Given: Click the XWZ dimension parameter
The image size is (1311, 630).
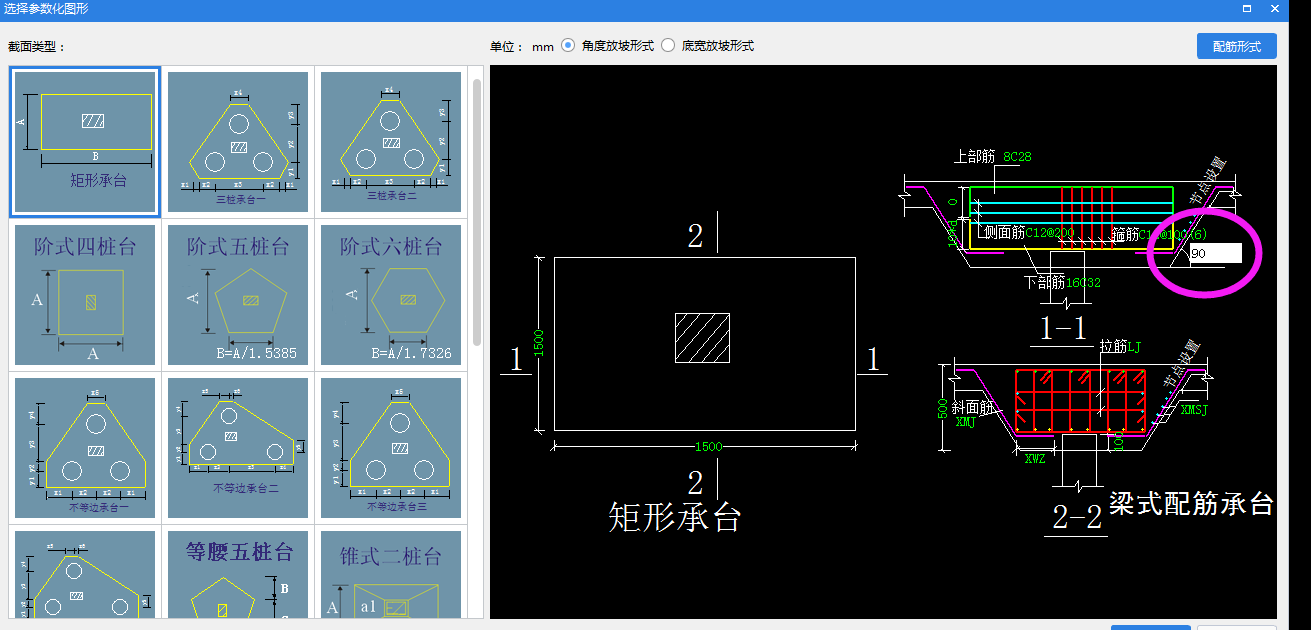Looking at the screenshot, I should pos(1035,458).
